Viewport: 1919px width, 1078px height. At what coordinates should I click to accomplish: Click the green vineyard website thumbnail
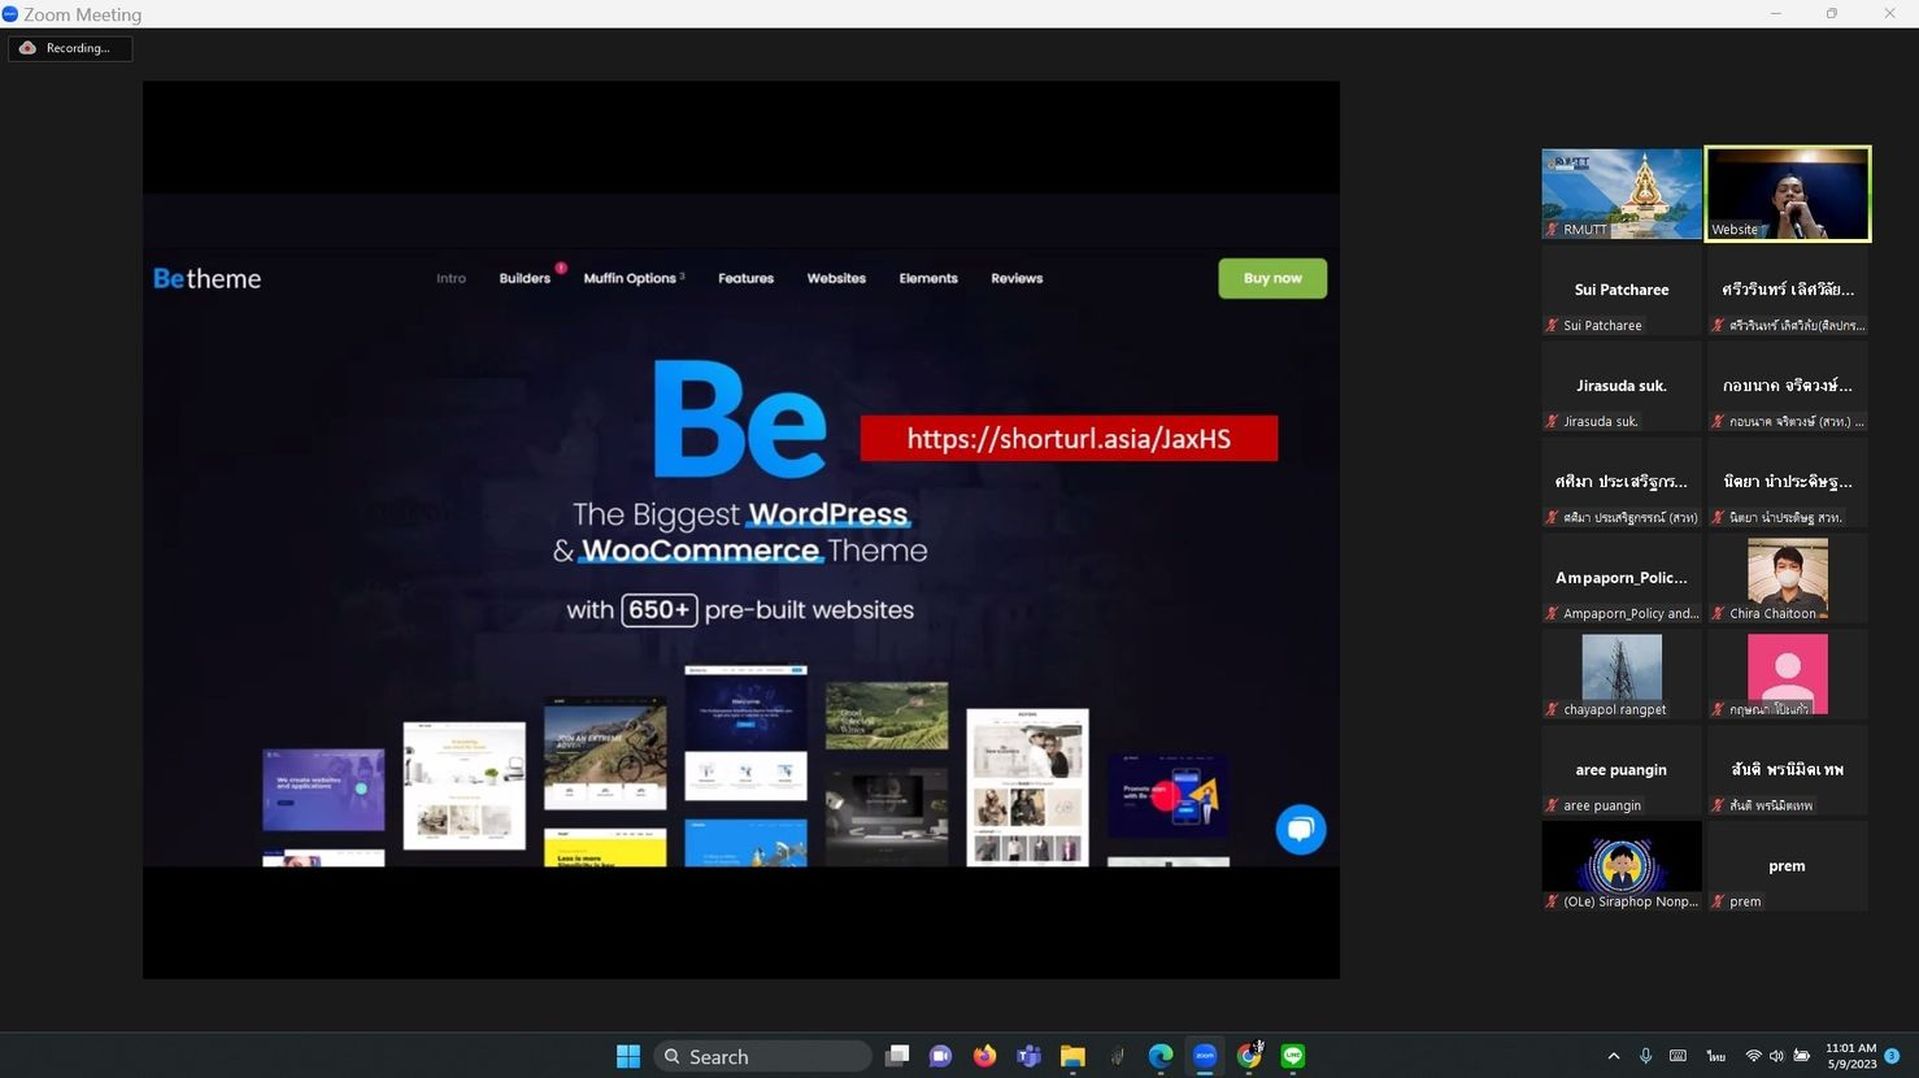tap(887, 716)
